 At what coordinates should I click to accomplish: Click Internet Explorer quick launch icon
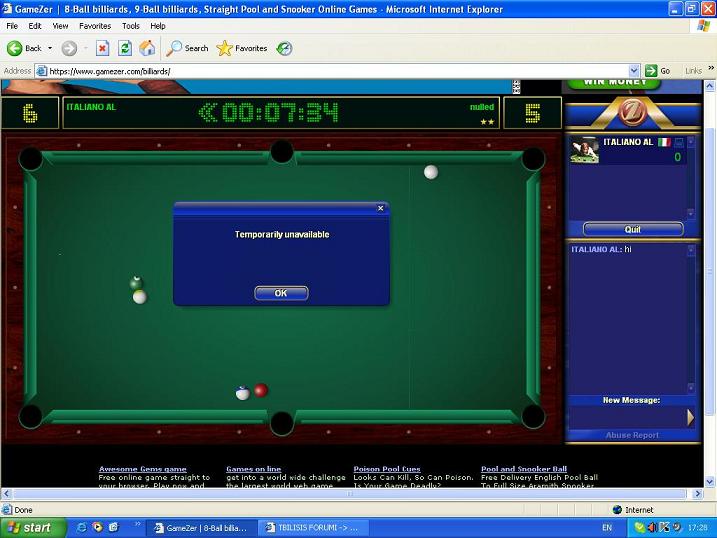click(82, 527)
